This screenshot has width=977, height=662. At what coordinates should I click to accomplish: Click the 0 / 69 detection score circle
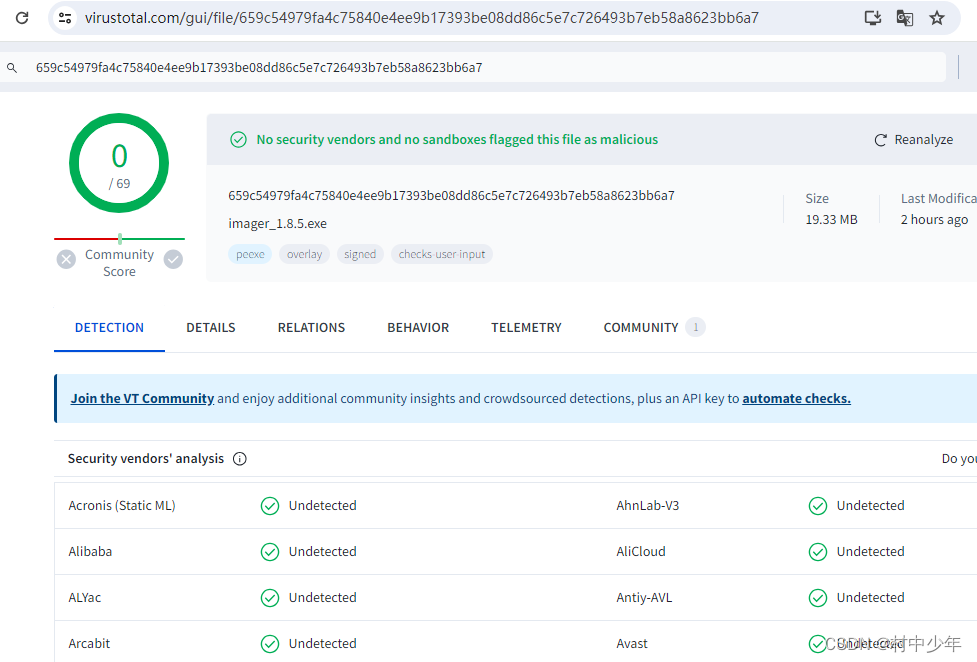(x=119, y=163)
